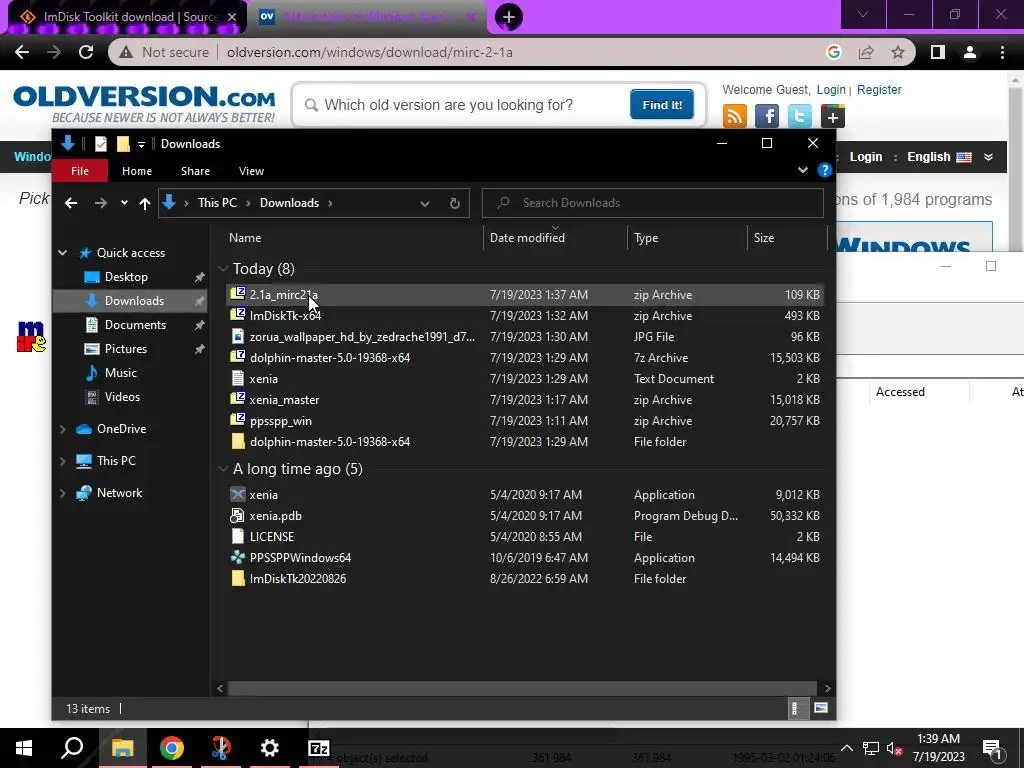Expand the address bar history dropdown
The height and width of the screenshot is (768, 1024).
point(424,203)
